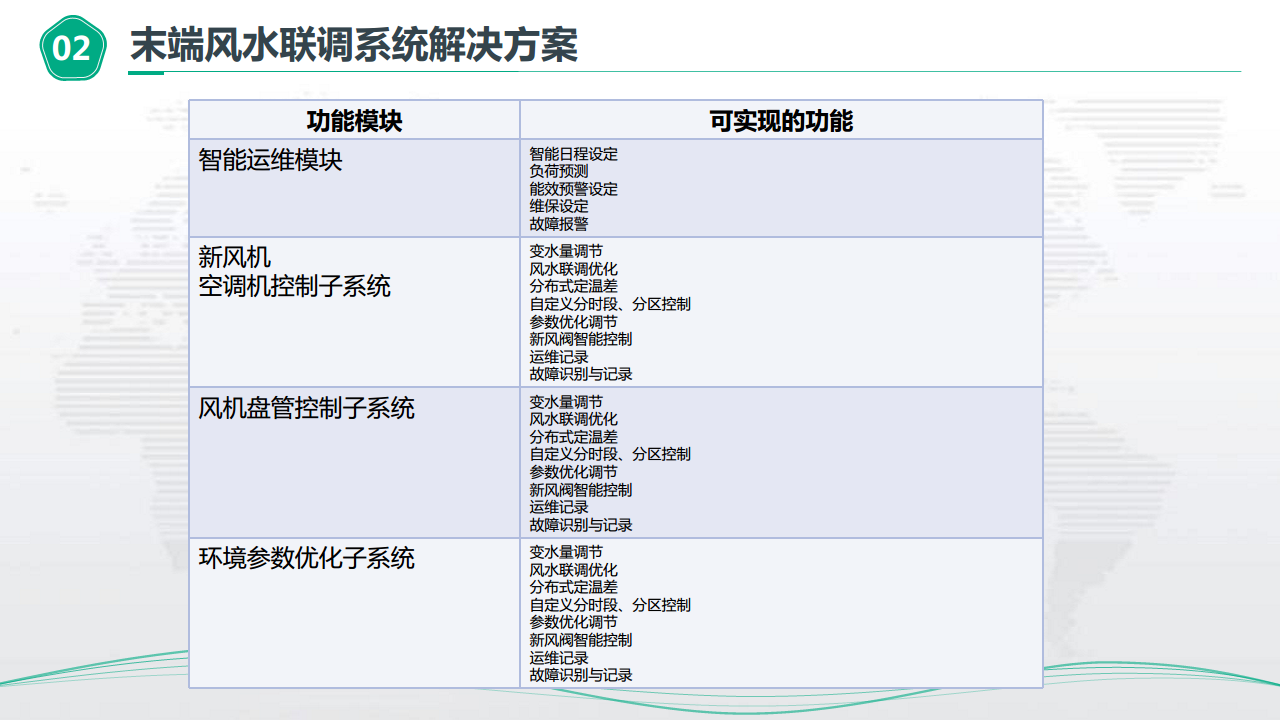The width and height of the screenshot is (1280, 720).
Task: Click 变水量调节 in the 空调机控制子系统 row
Action: coord(566,252)
